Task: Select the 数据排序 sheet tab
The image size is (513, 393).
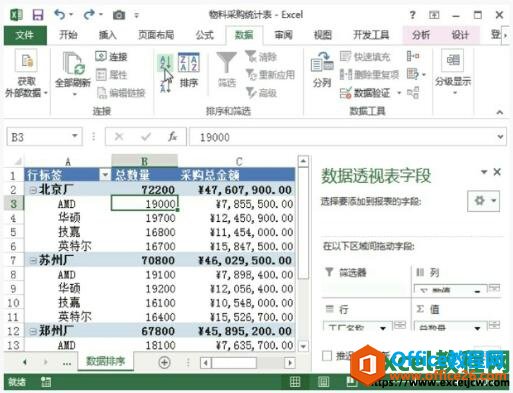Action: click(x=106, y=362)
